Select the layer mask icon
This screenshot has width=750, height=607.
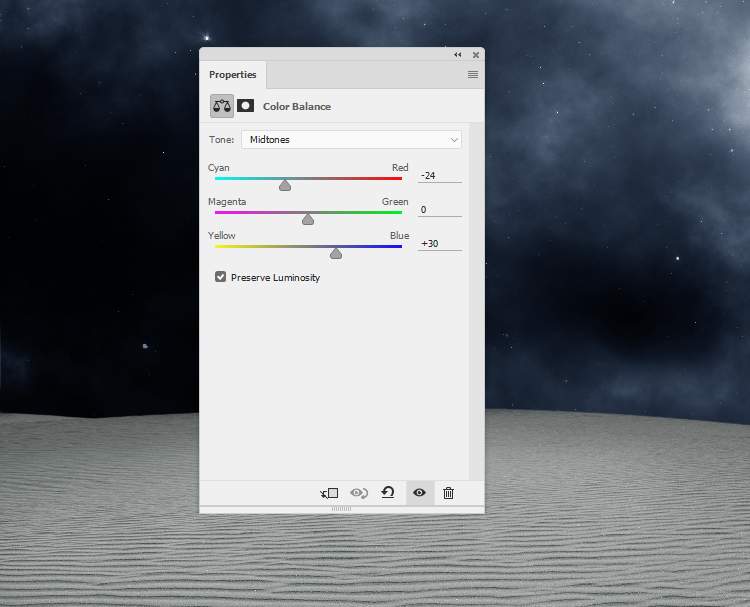pyautogui.click(x=245, y=106)
